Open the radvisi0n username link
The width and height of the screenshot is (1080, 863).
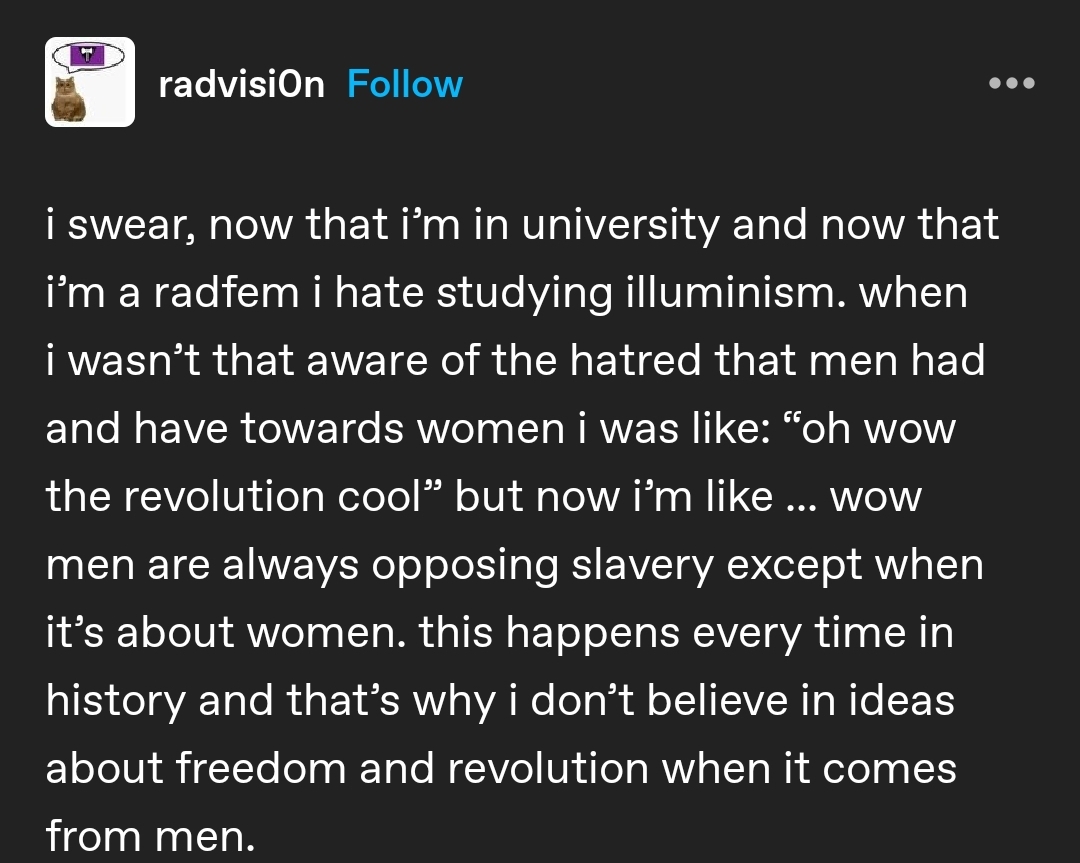click(241, 85)
